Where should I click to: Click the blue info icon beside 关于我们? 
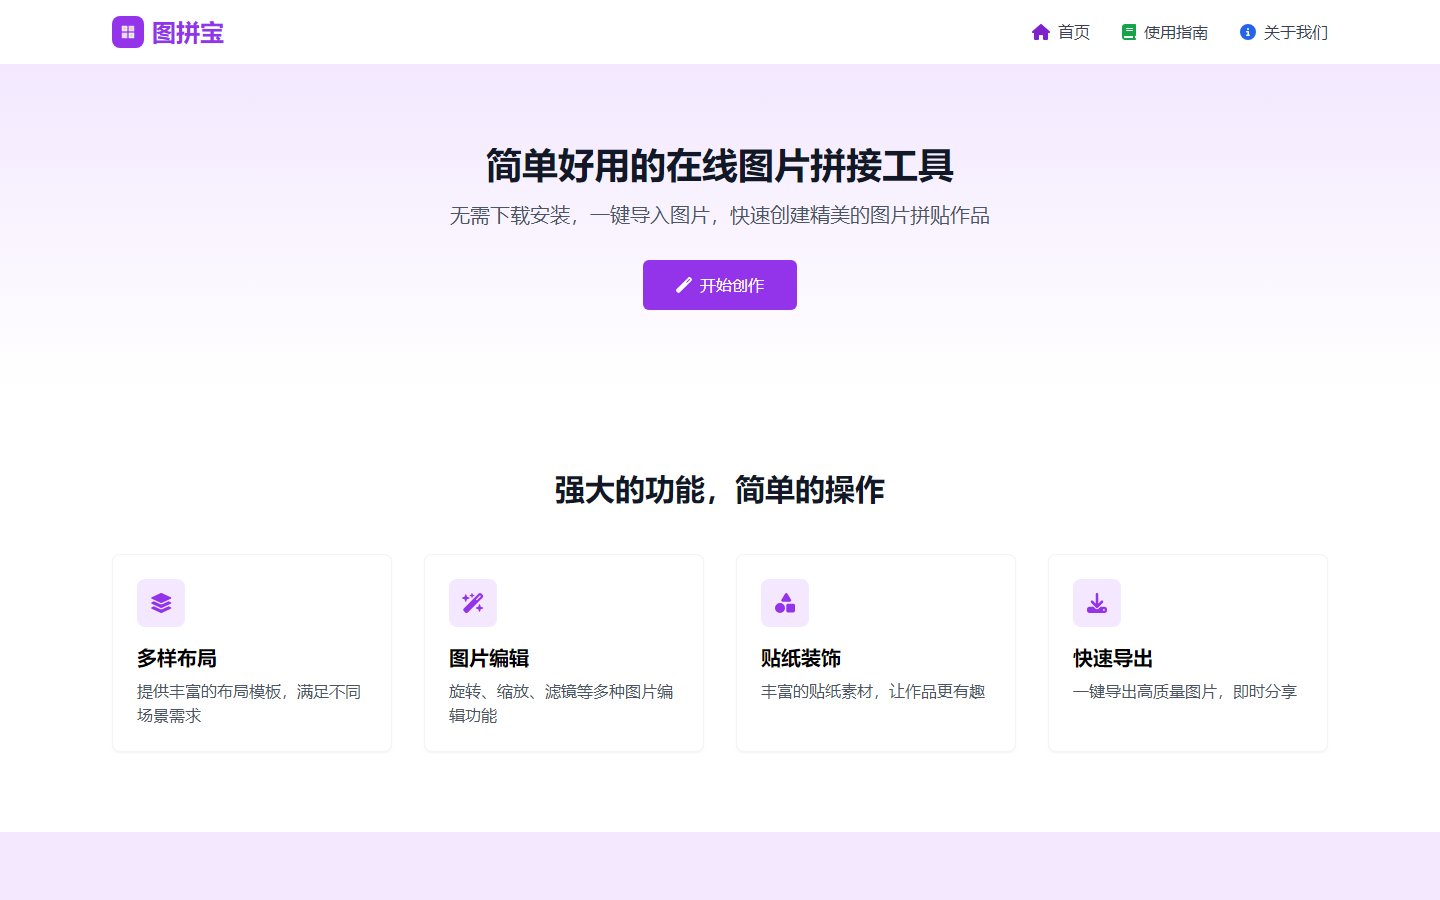[1248, 32]
